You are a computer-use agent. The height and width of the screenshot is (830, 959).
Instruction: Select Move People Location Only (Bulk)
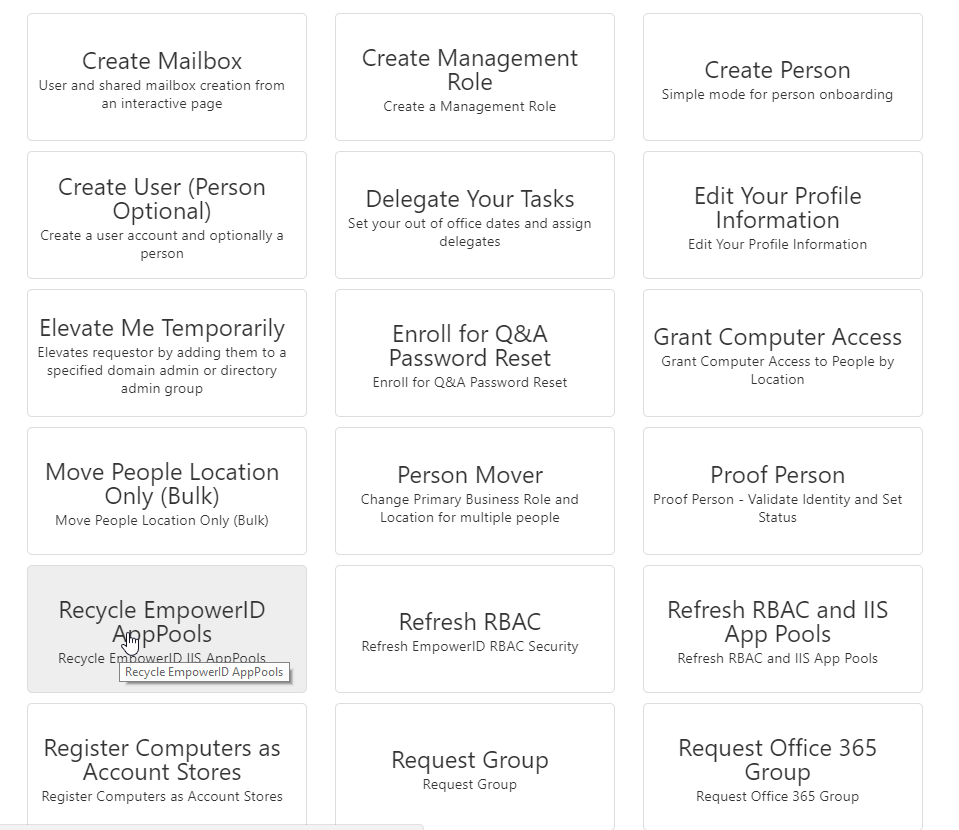pyautogui.click(x=166, y=490)
